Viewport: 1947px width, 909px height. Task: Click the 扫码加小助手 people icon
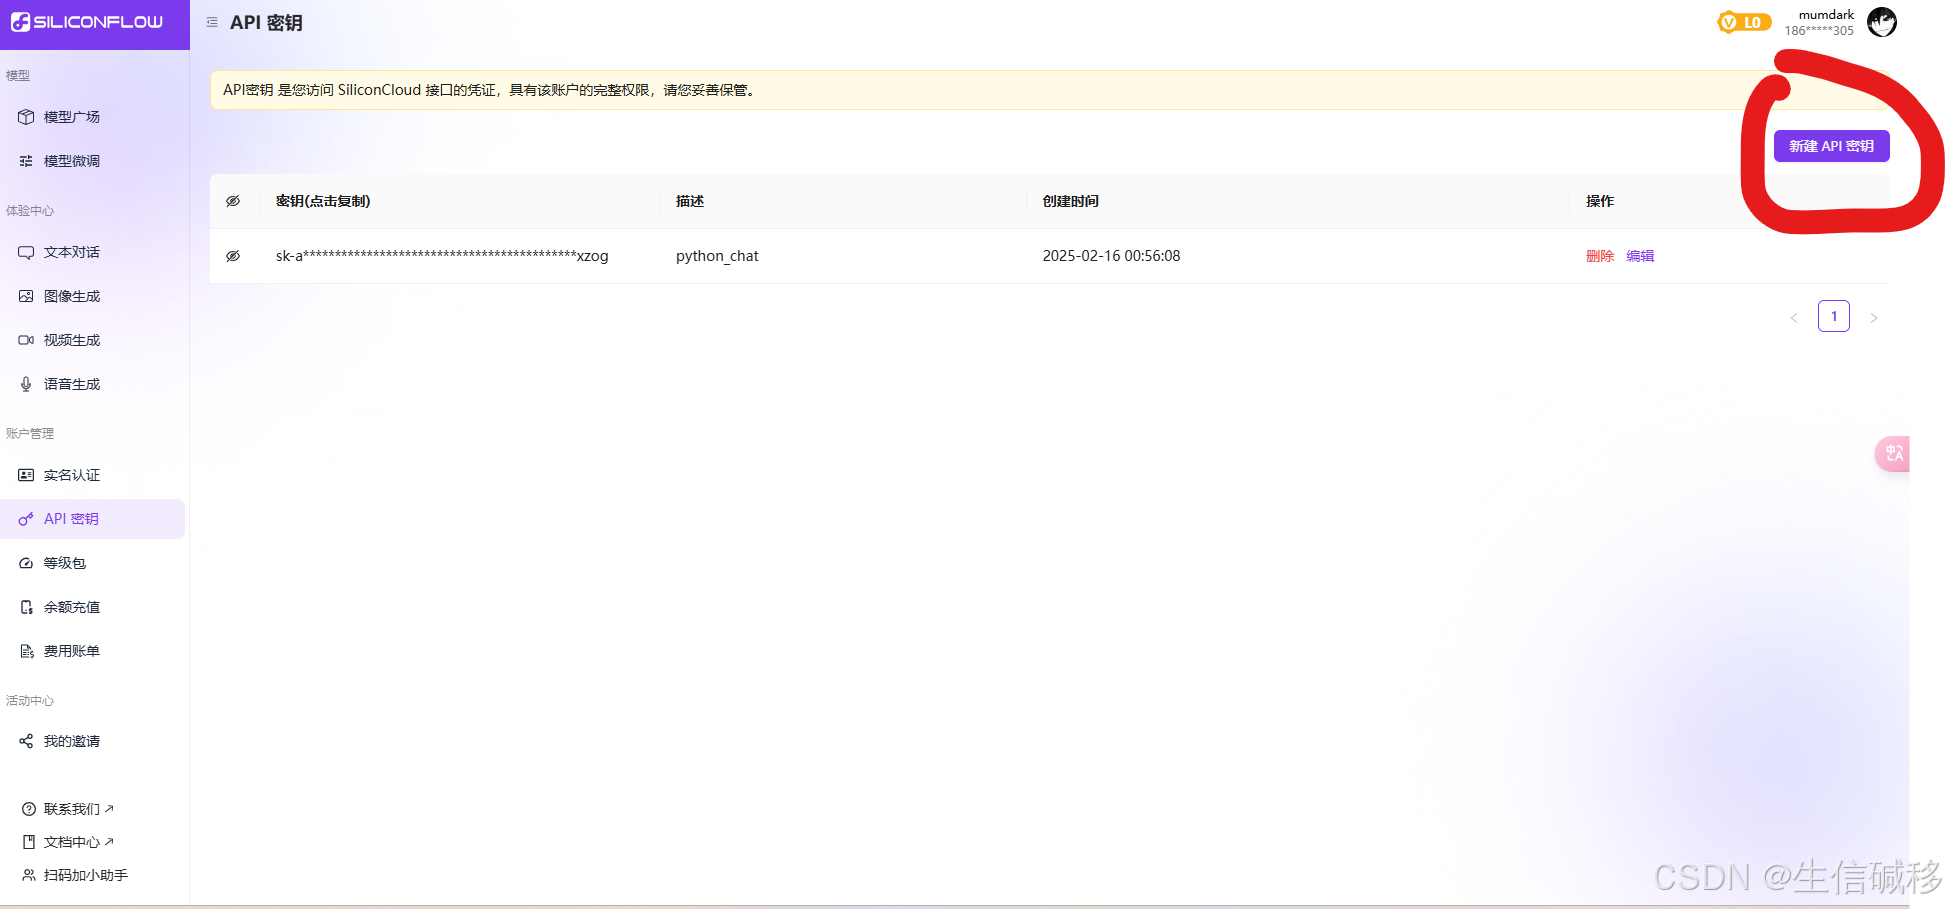(29, 875)
